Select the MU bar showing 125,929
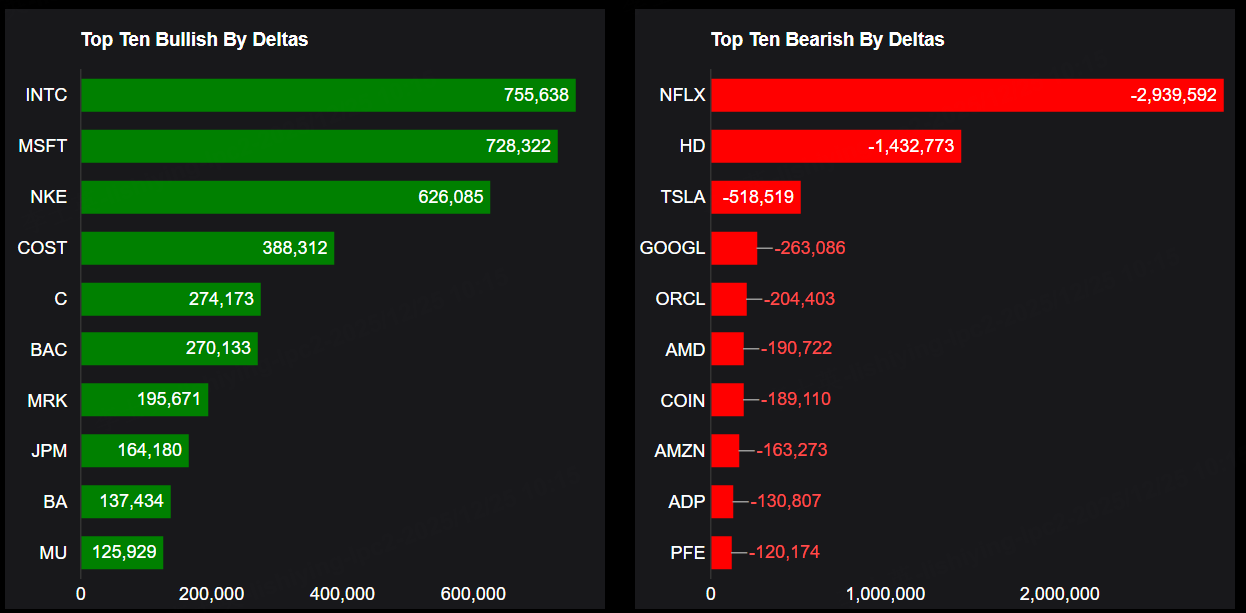 click(x=121, y=552)
